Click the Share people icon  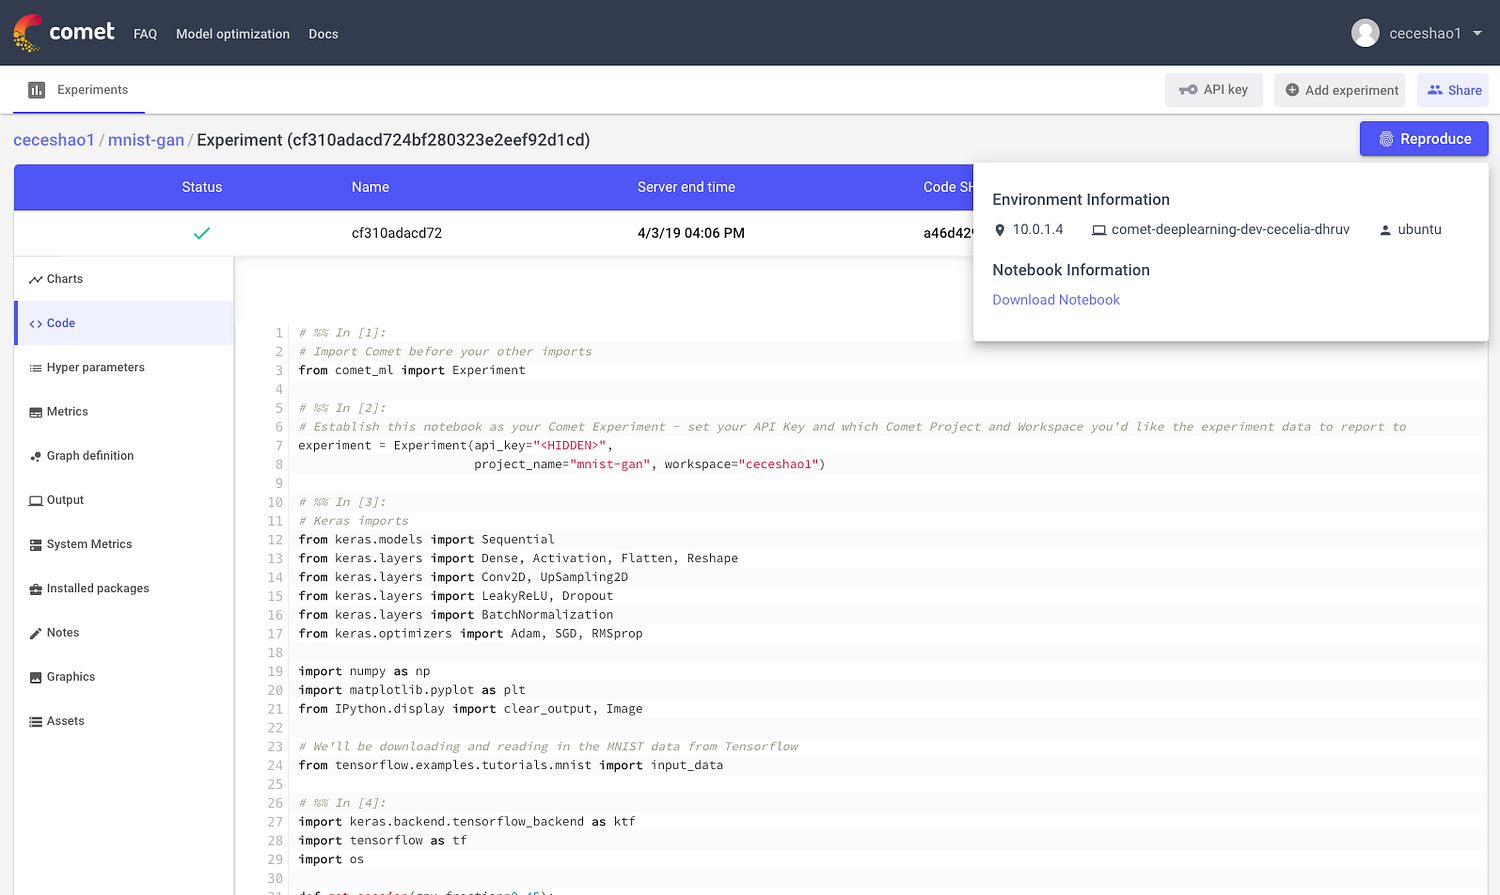pyautogui.click(x=1435, y=90)
